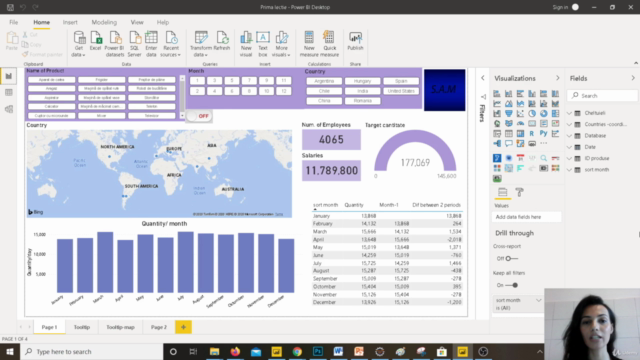Open Get more visuals ellipsis
The width and height of the screenshot is (640, 360).
[544, 143]
